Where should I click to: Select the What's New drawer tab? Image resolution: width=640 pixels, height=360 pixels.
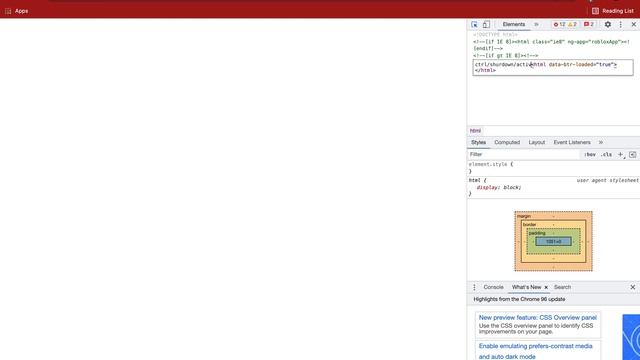[x=526, y=287]
